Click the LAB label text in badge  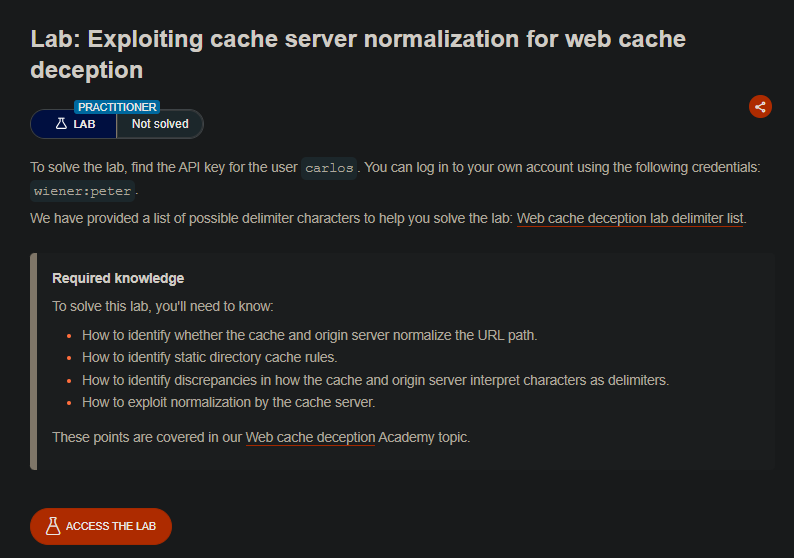click(x=84, y=124)
